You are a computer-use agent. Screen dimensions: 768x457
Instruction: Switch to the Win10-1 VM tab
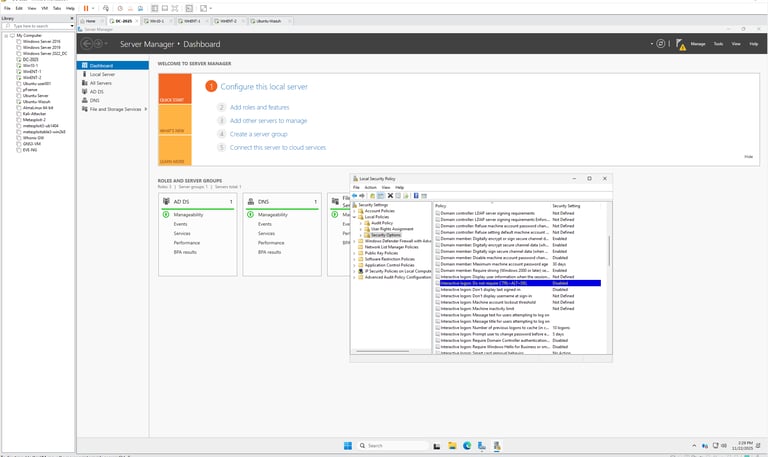click(x=156, y=21)
